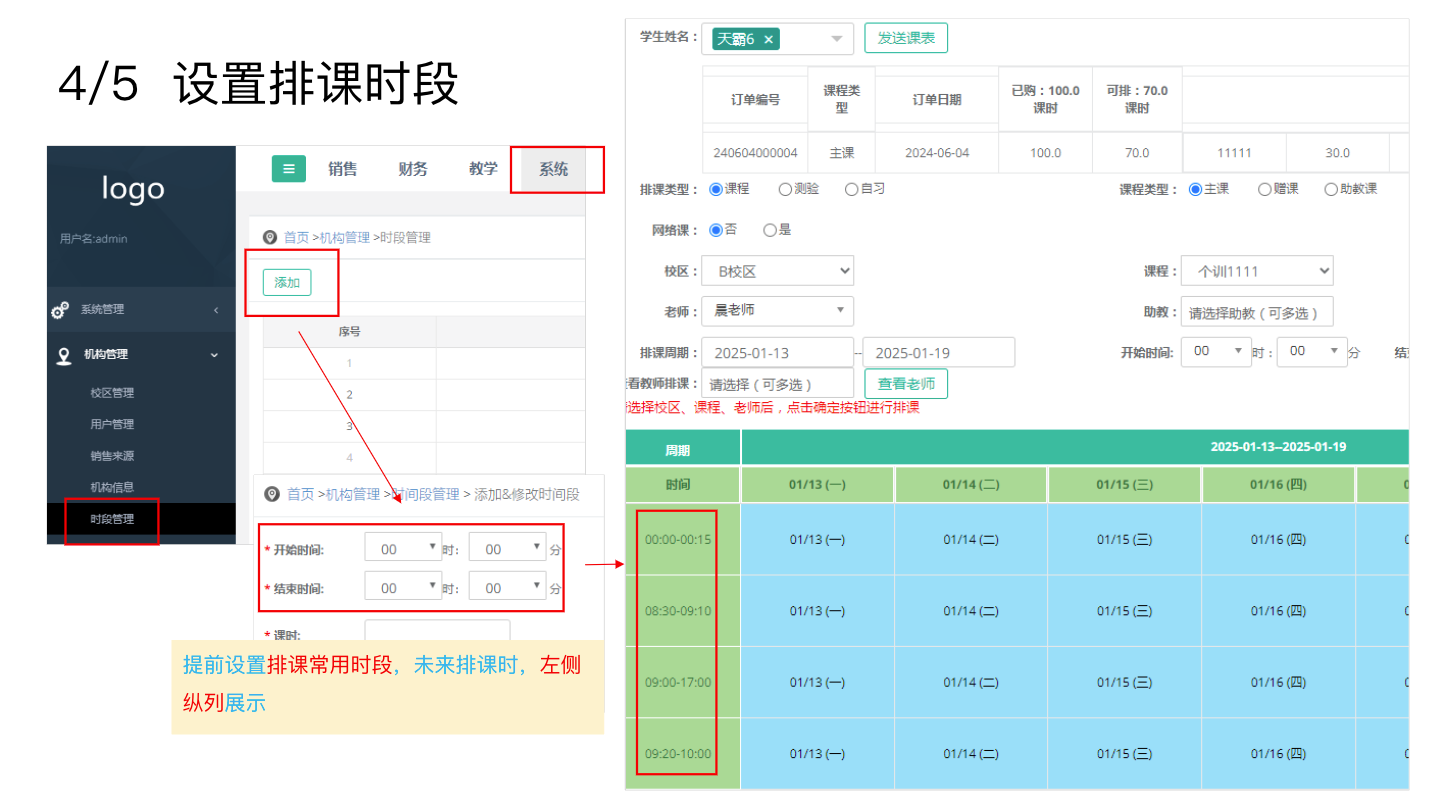
Task: Open 校区管理 in the sidebar
Action: pos(112,393)
